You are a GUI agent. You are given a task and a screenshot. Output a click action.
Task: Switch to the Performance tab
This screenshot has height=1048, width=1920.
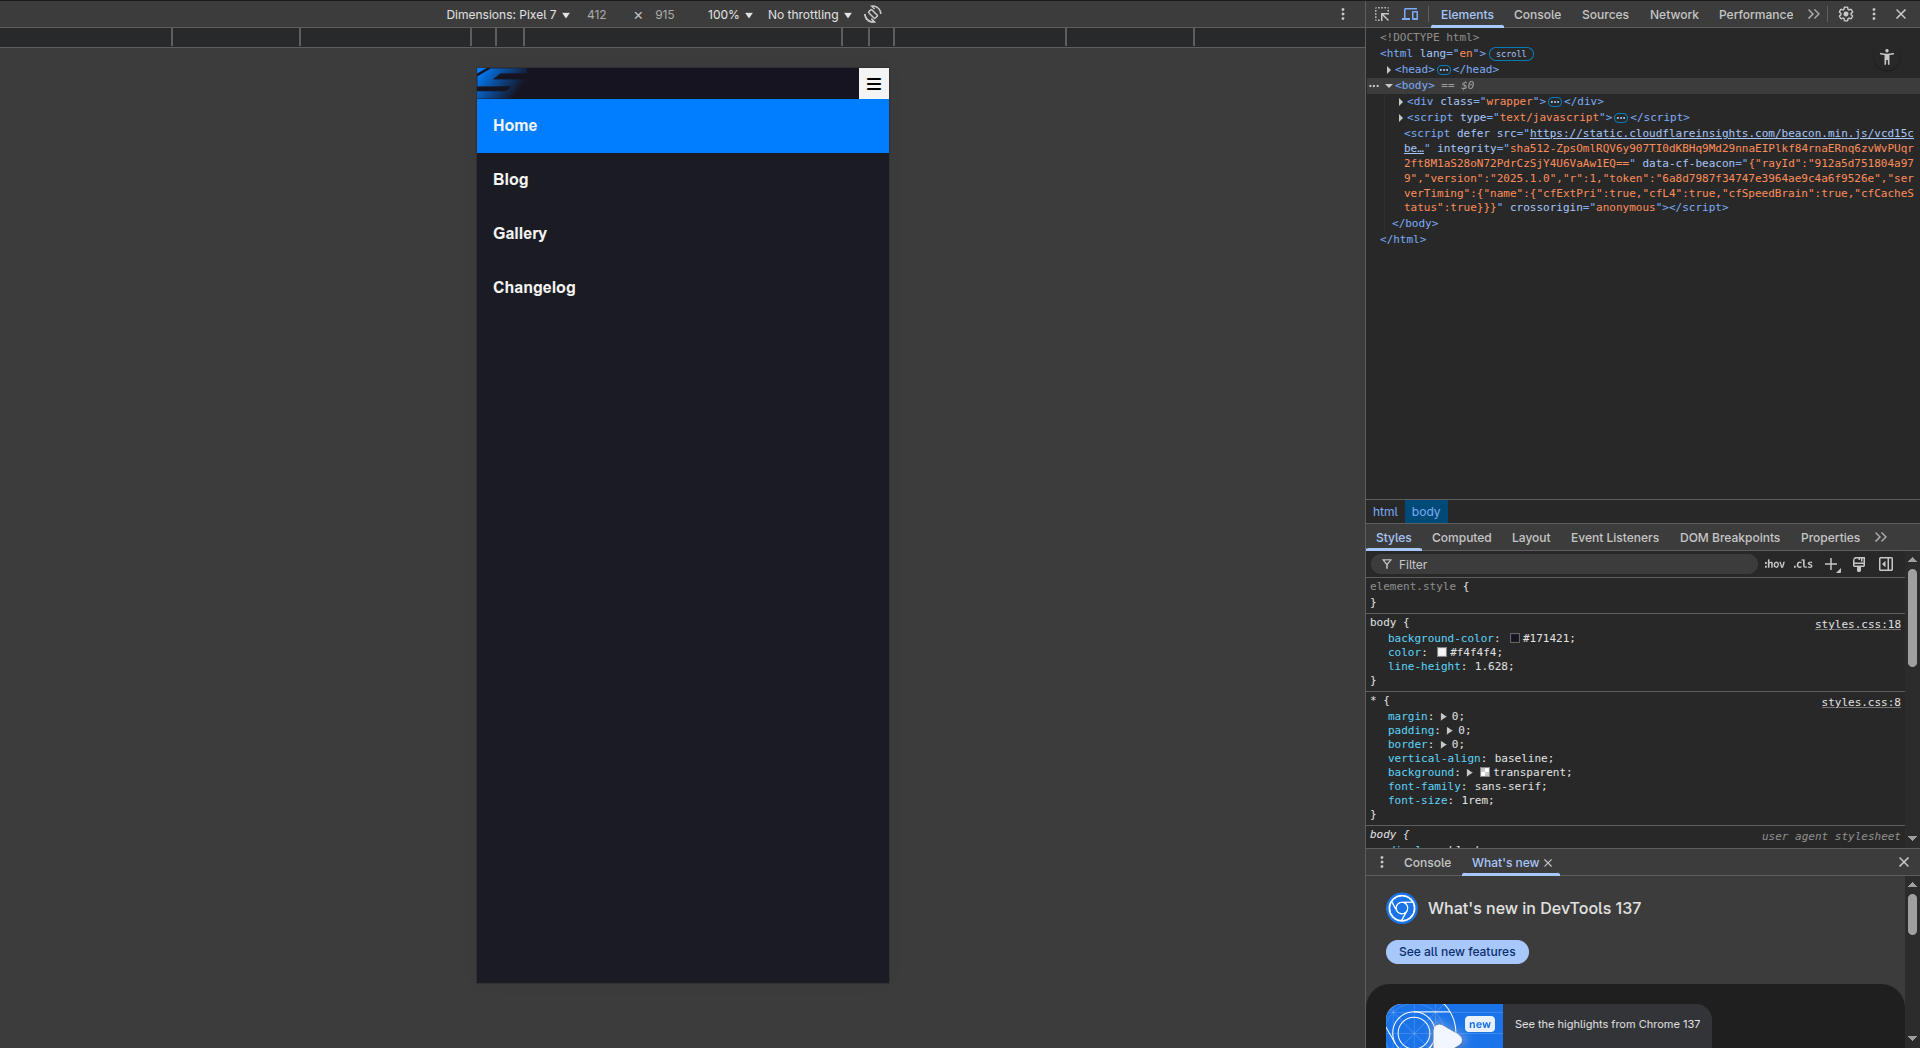point(1756,15)
